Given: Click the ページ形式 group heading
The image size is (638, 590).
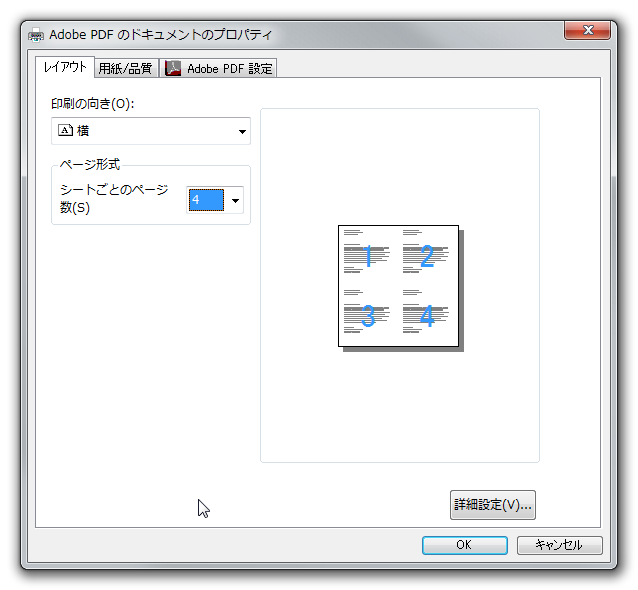Looking at the screenshot, I should click(90, 164).
